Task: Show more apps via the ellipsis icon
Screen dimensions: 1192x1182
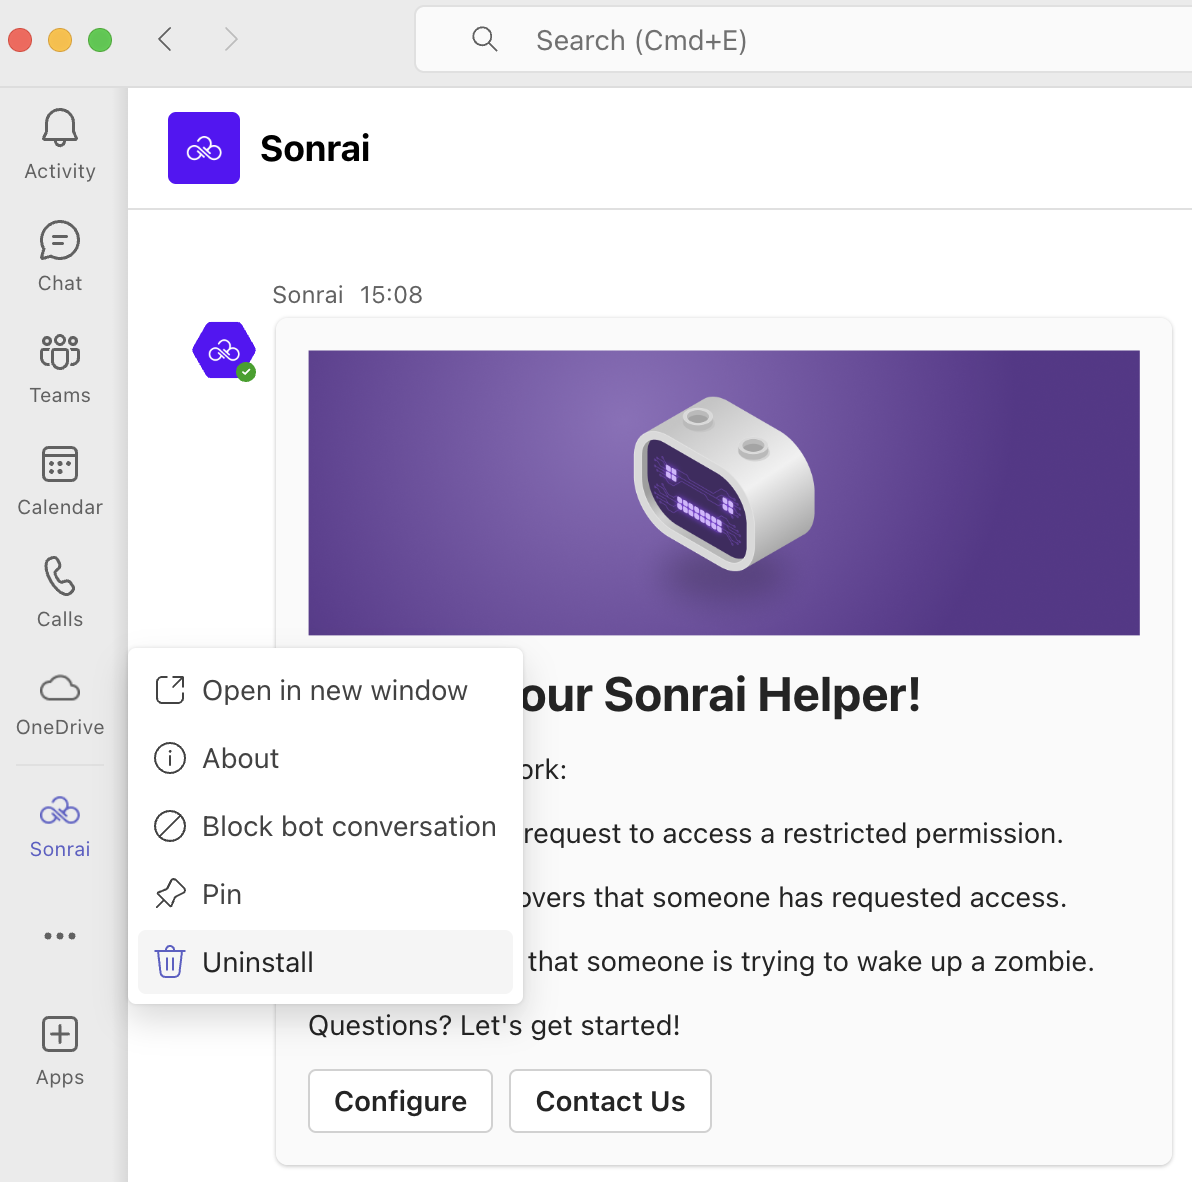Action: (59, 936)
